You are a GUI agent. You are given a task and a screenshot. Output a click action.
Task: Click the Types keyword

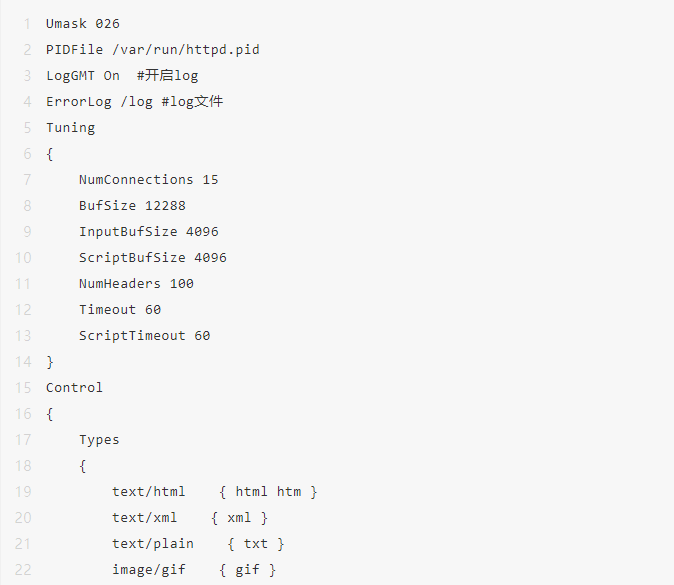(x=99, y=439)
